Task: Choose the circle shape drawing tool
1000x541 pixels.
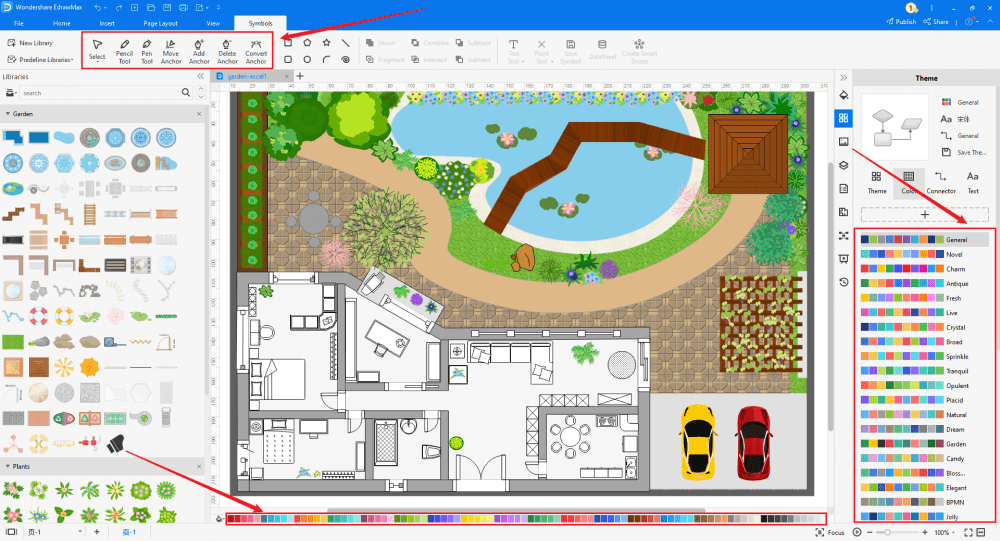Action: (x=307, y=59)
